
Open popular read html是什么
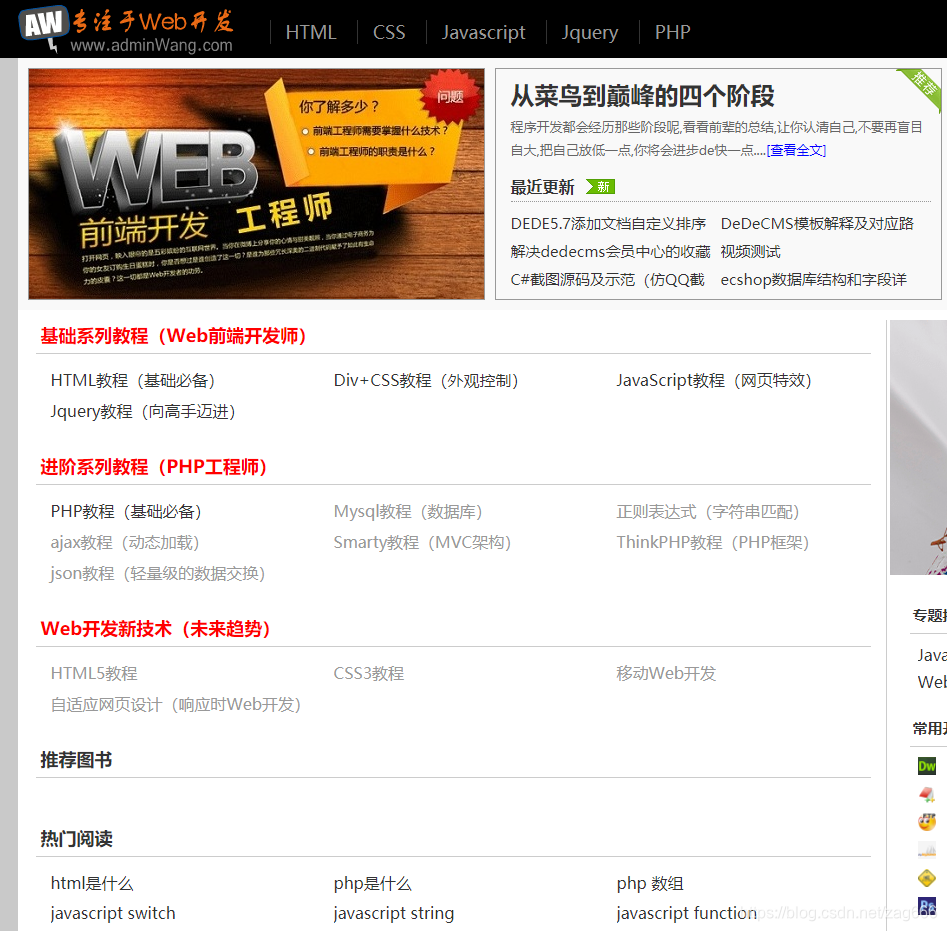tap(92, 883)
